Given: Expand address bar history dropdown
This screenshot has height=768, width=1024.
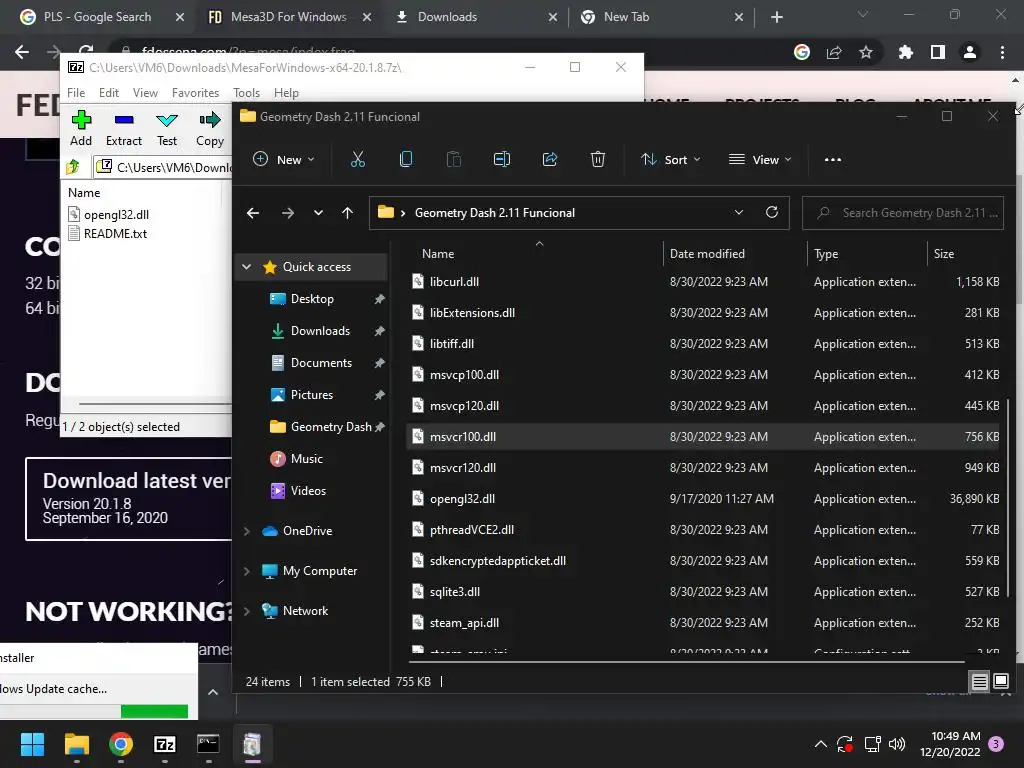Looking at the screenshot, I should pyautogui.click(x=739, y=212).
